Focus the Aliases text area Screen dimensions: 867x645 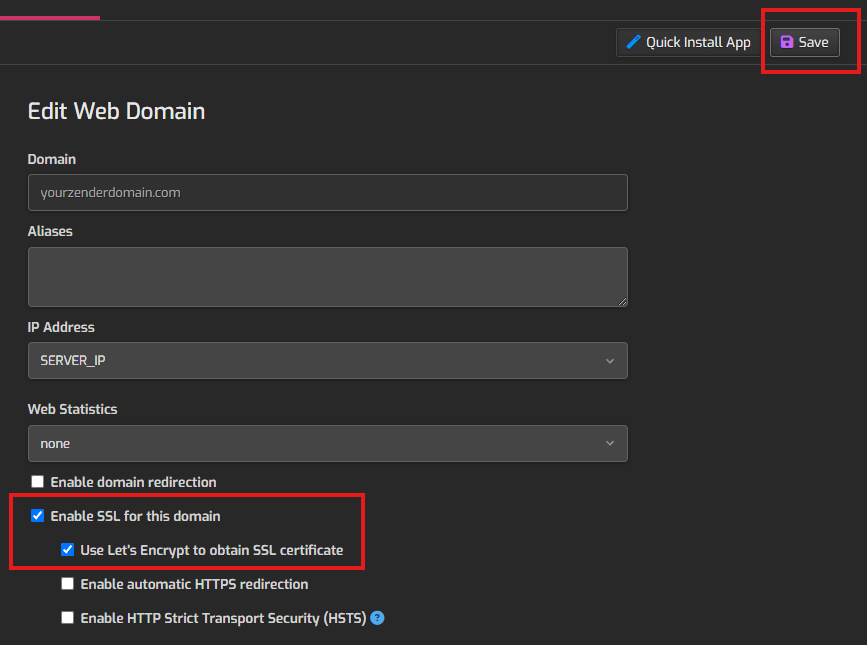pyautogui.click(x=327, y=277)
